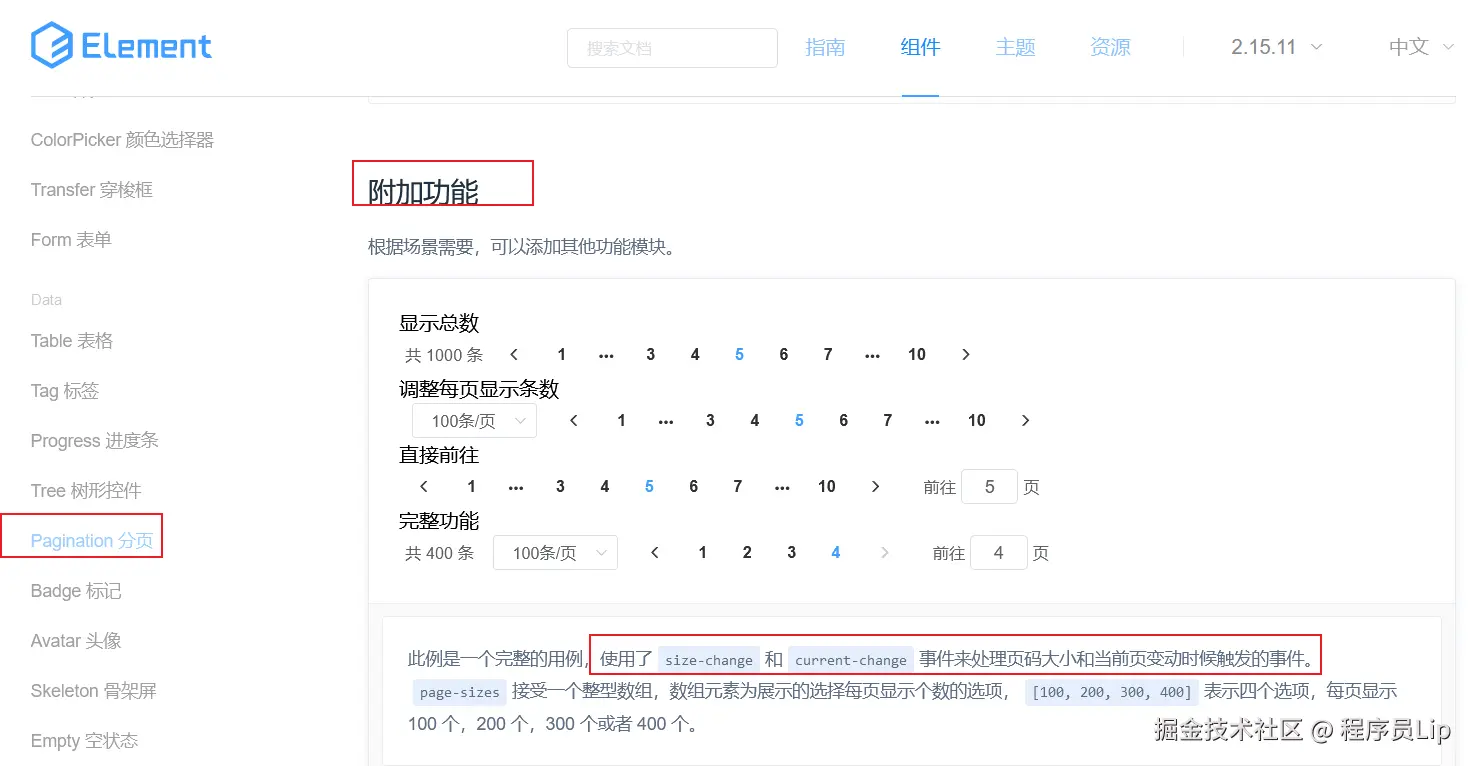The height and width of the screenshot is (766, 1473).
Task: Open Tree 树形控件 in sidebar
Action: tap(86, 491)
